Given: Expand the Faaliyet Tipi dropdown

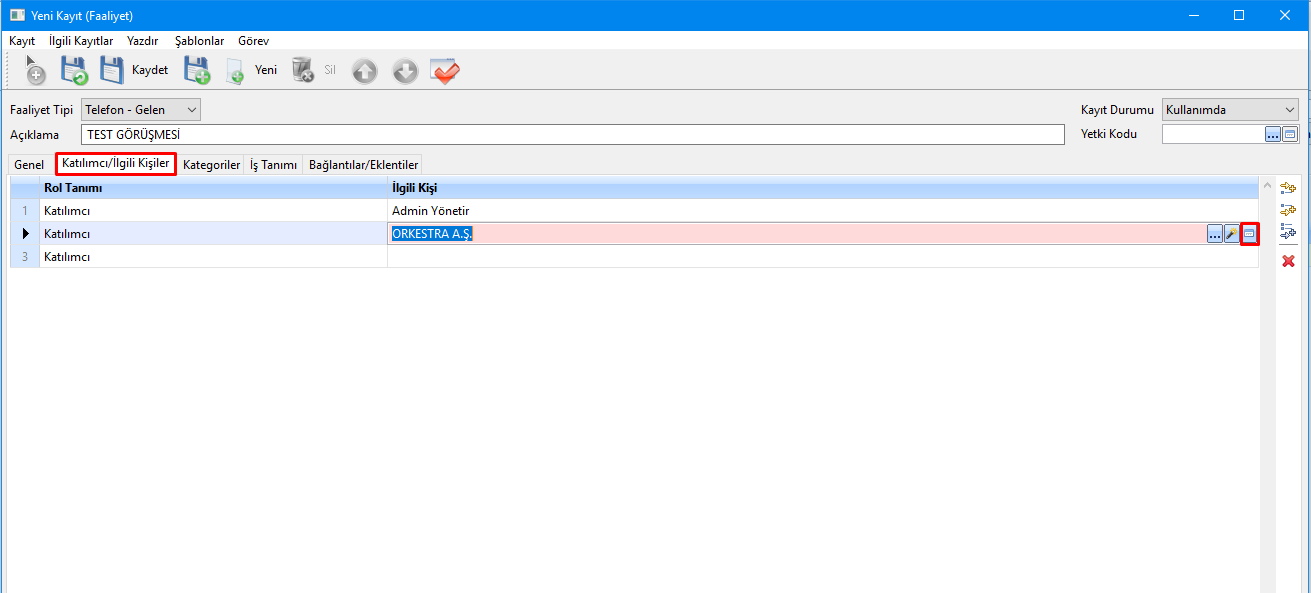Looking at the screenshot, I should point(192,109).
